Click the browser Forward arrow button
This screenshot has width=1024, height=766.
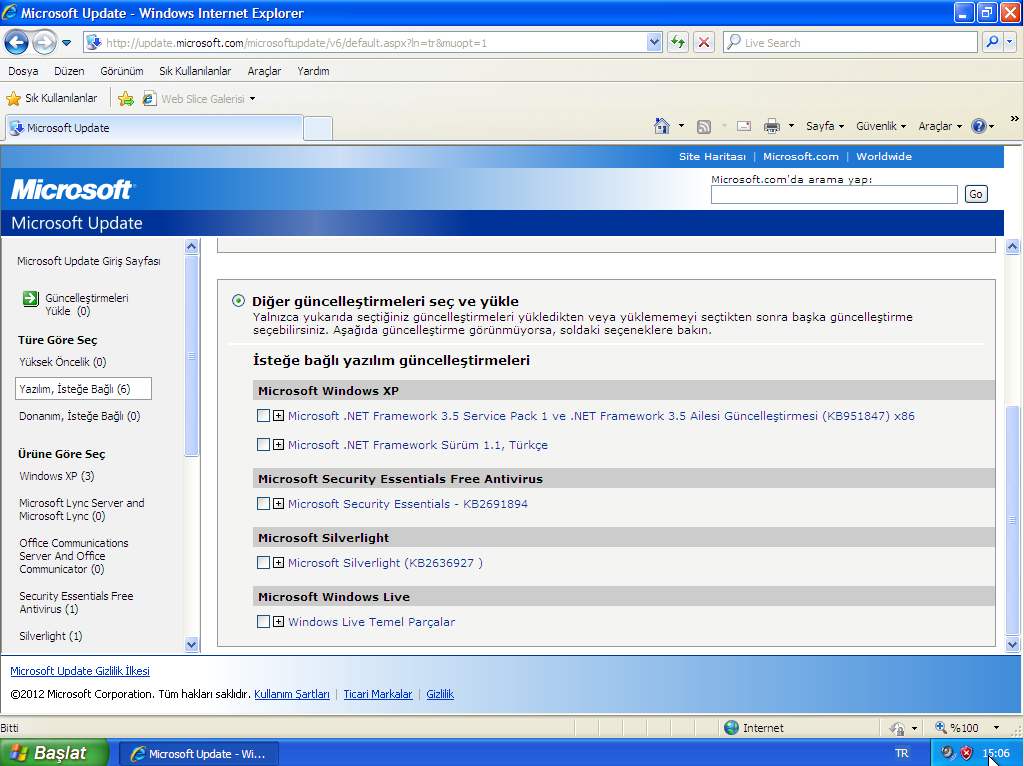(44, 43)
